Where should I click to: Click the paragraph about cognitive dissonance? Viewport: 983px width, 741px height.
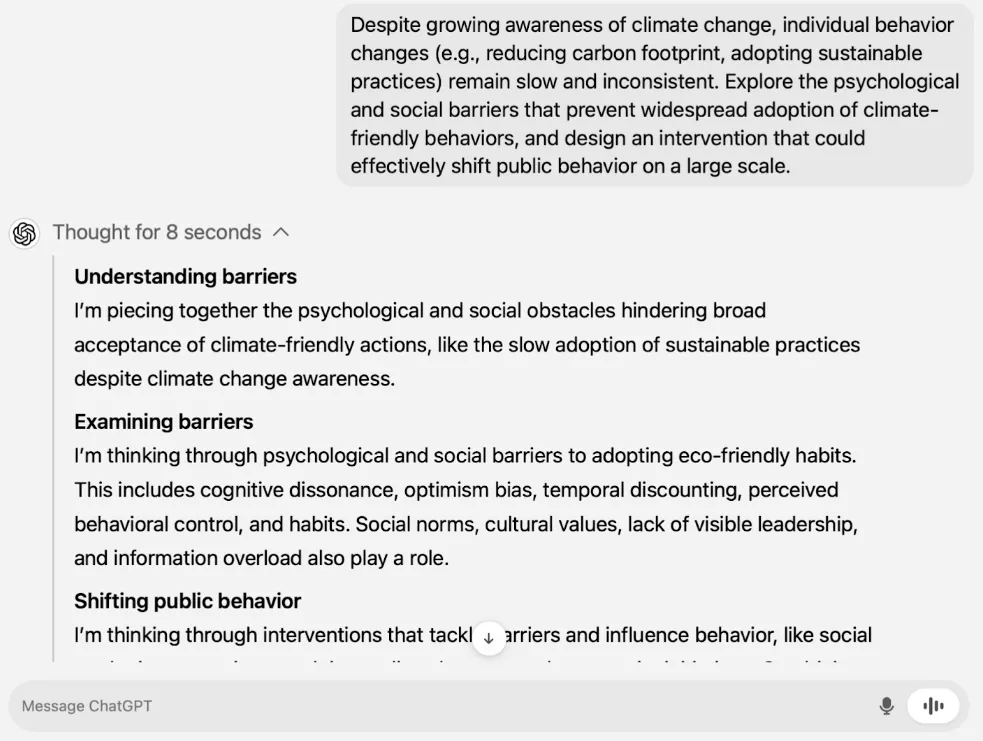coord(466,507)
